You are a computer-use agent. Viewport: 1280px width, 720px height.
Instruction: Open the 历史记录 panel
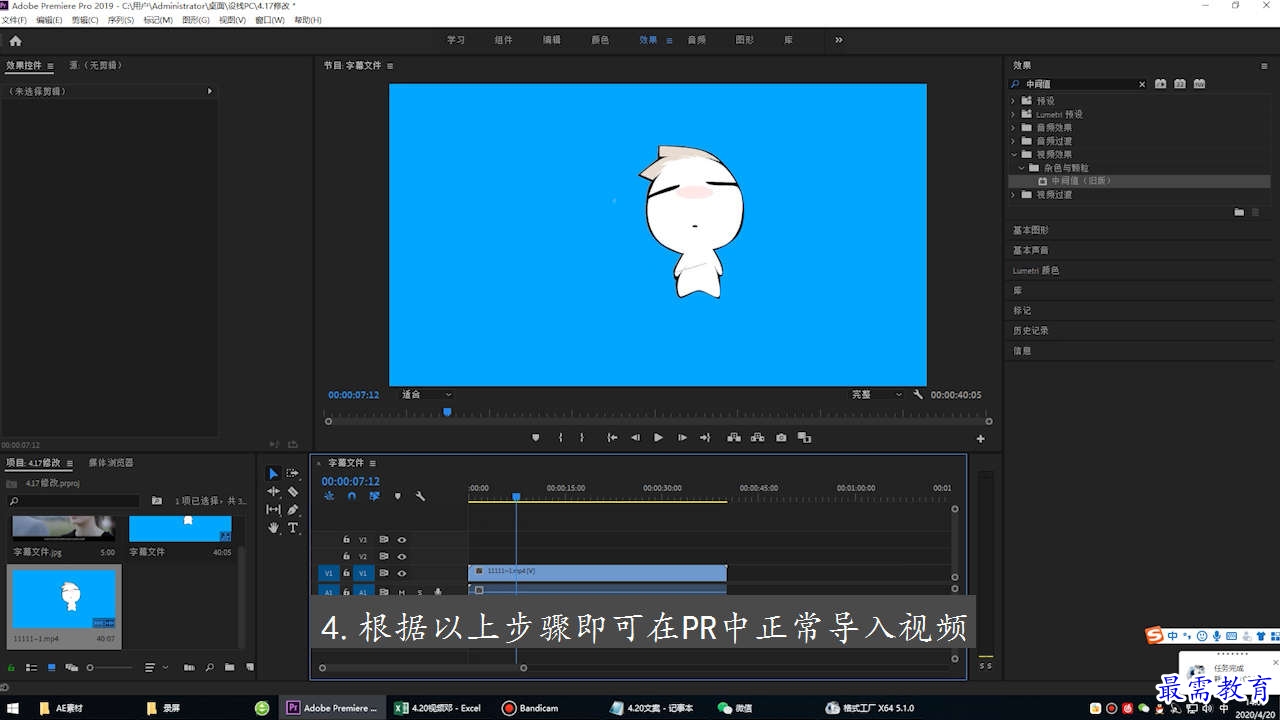[x=1031, y=330]
